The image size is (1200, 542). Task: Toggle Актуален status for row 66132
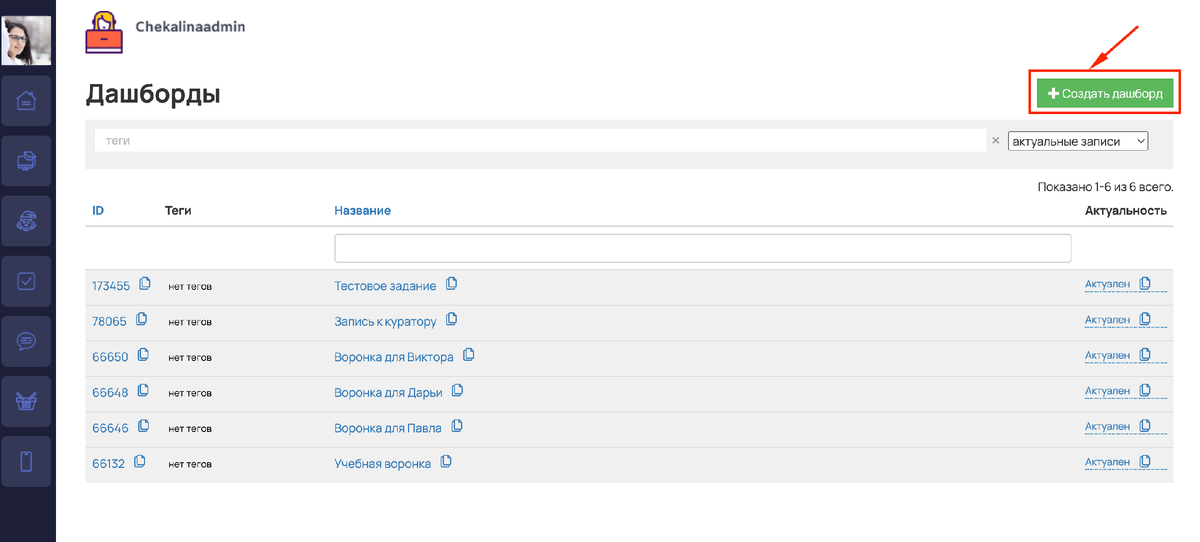pyautogui.click(x=1107, y=462)
